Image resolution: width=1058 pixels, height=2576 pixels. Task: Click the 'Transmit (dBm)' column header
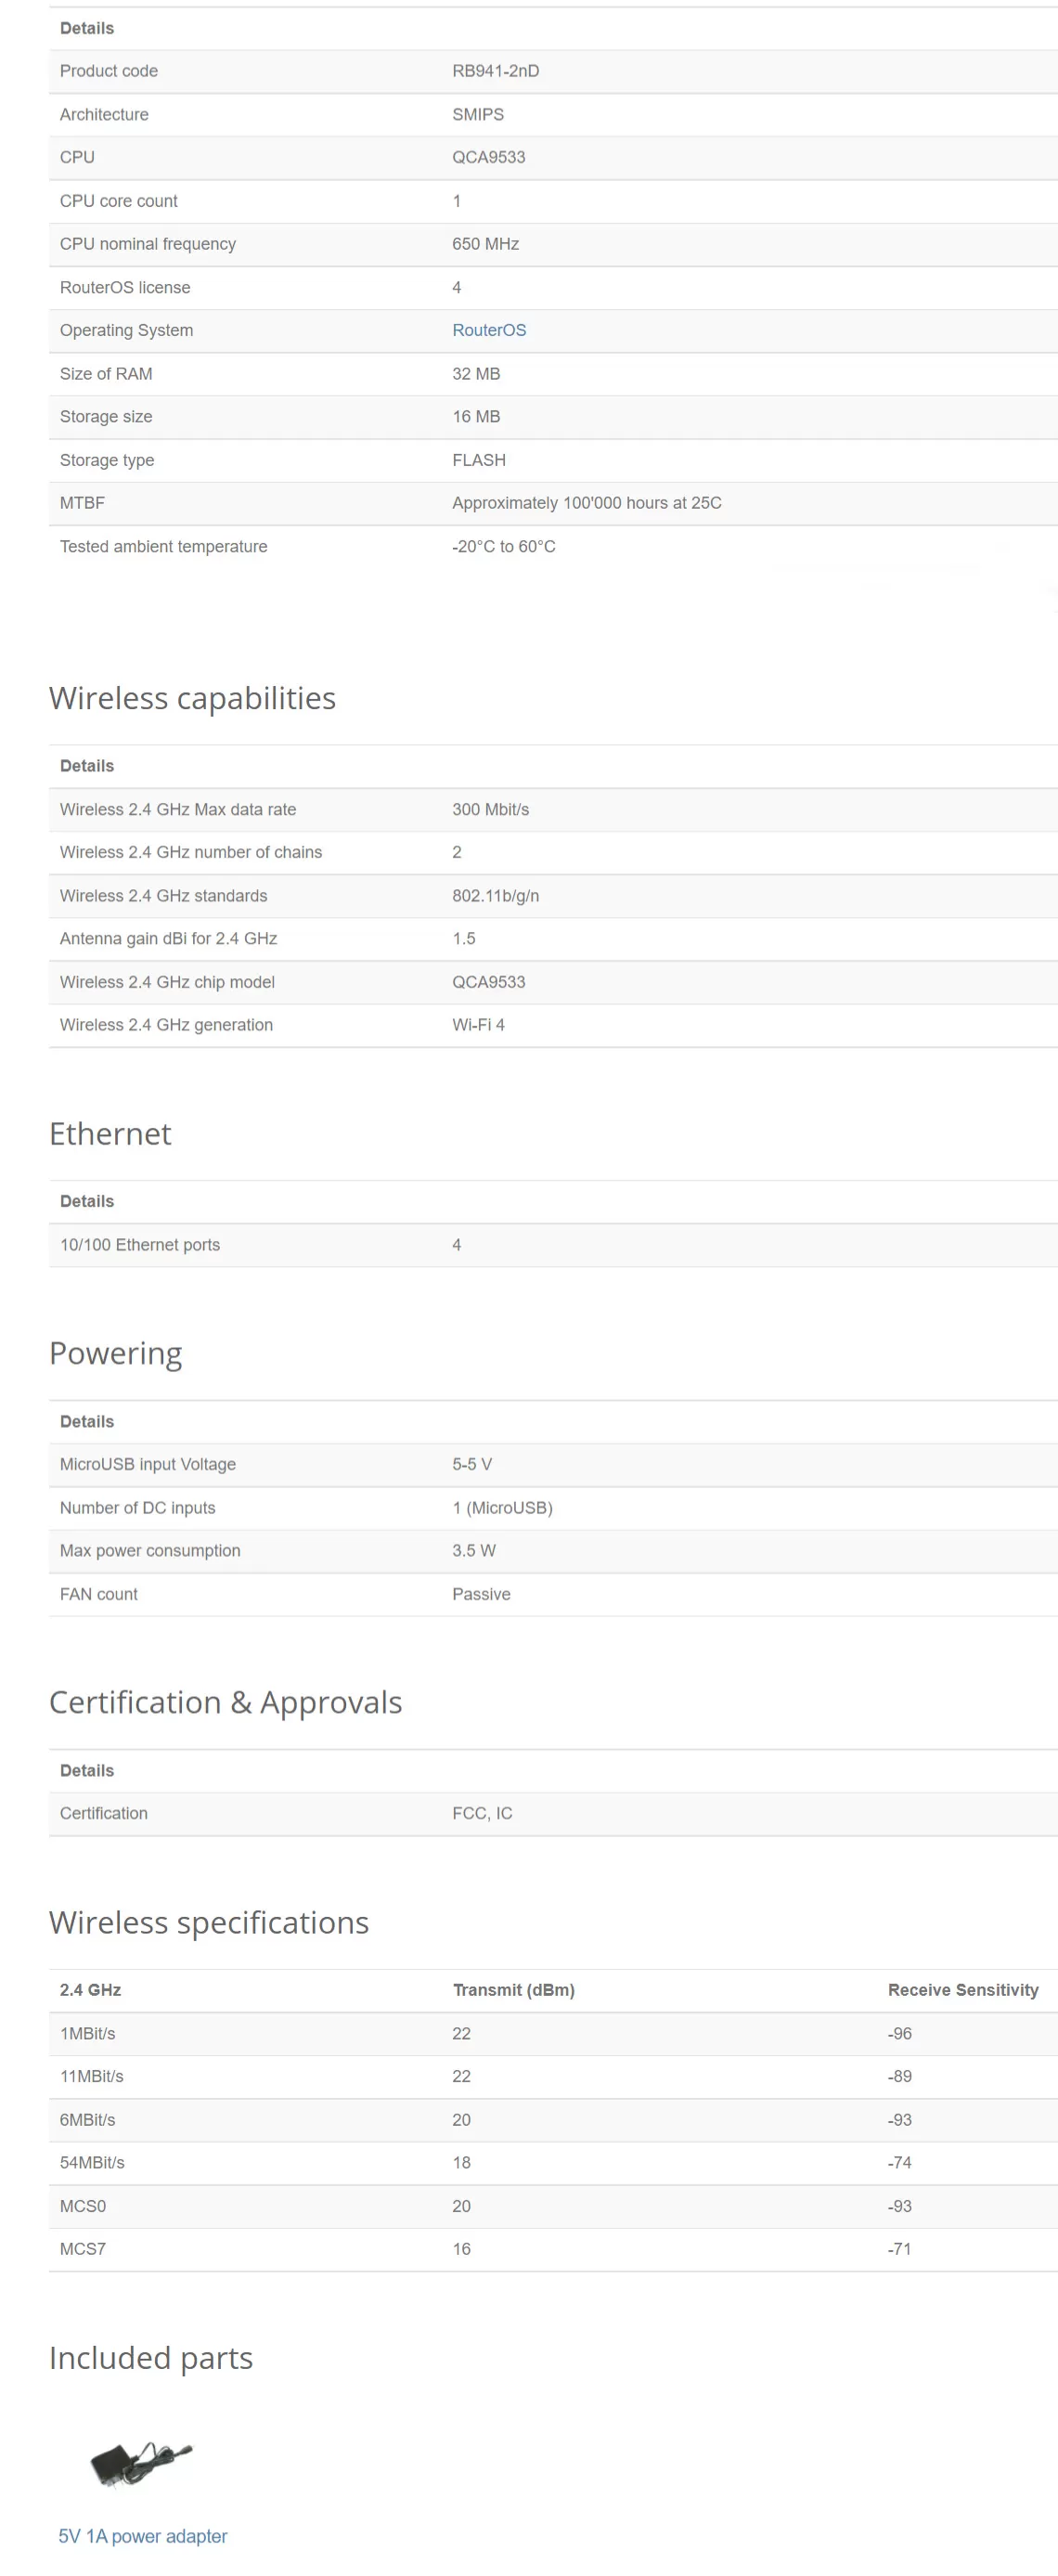point(514,1990)
